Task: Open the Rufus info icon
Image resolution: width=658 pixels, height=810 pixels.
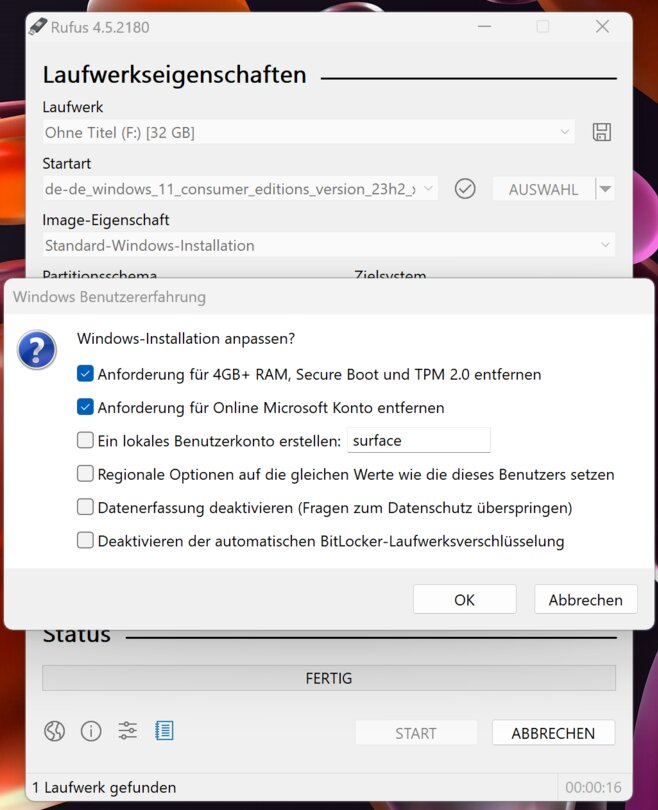Action: (x=91, y=731)
